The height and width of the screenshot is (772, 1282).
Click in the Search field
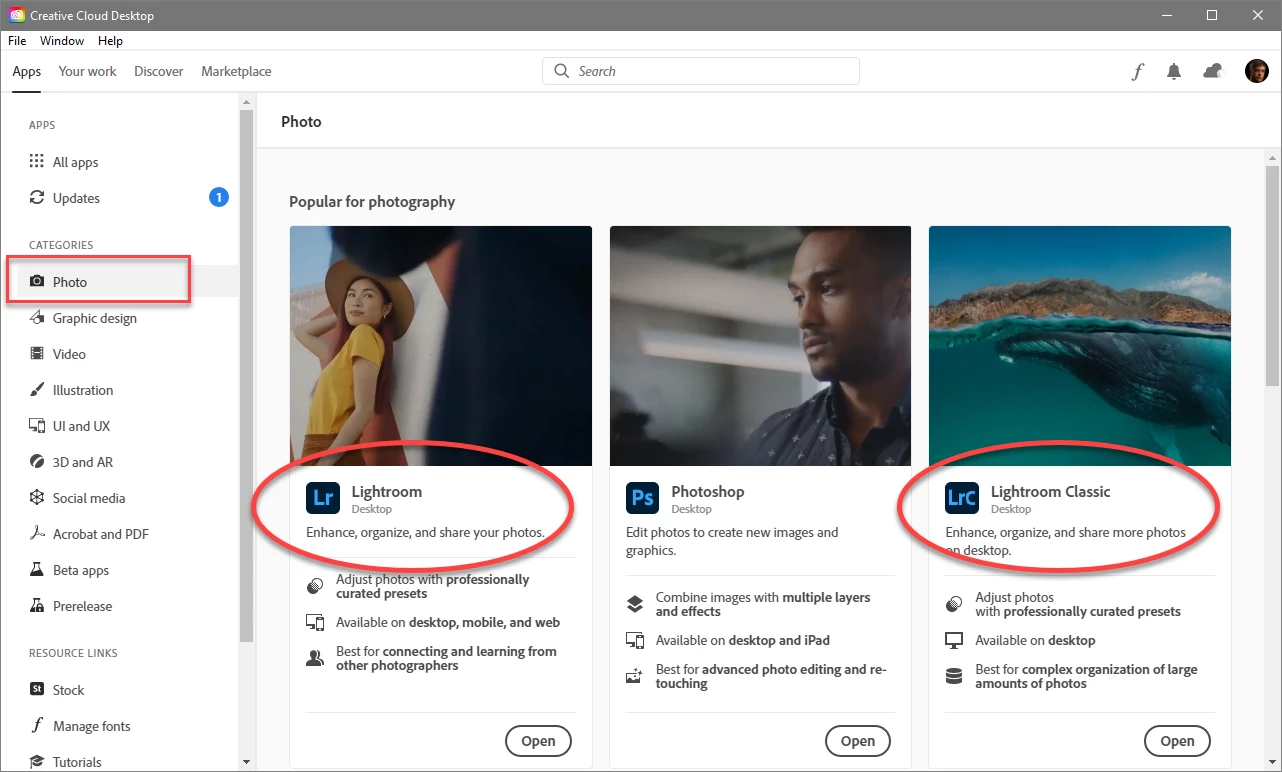click(701, 71)
